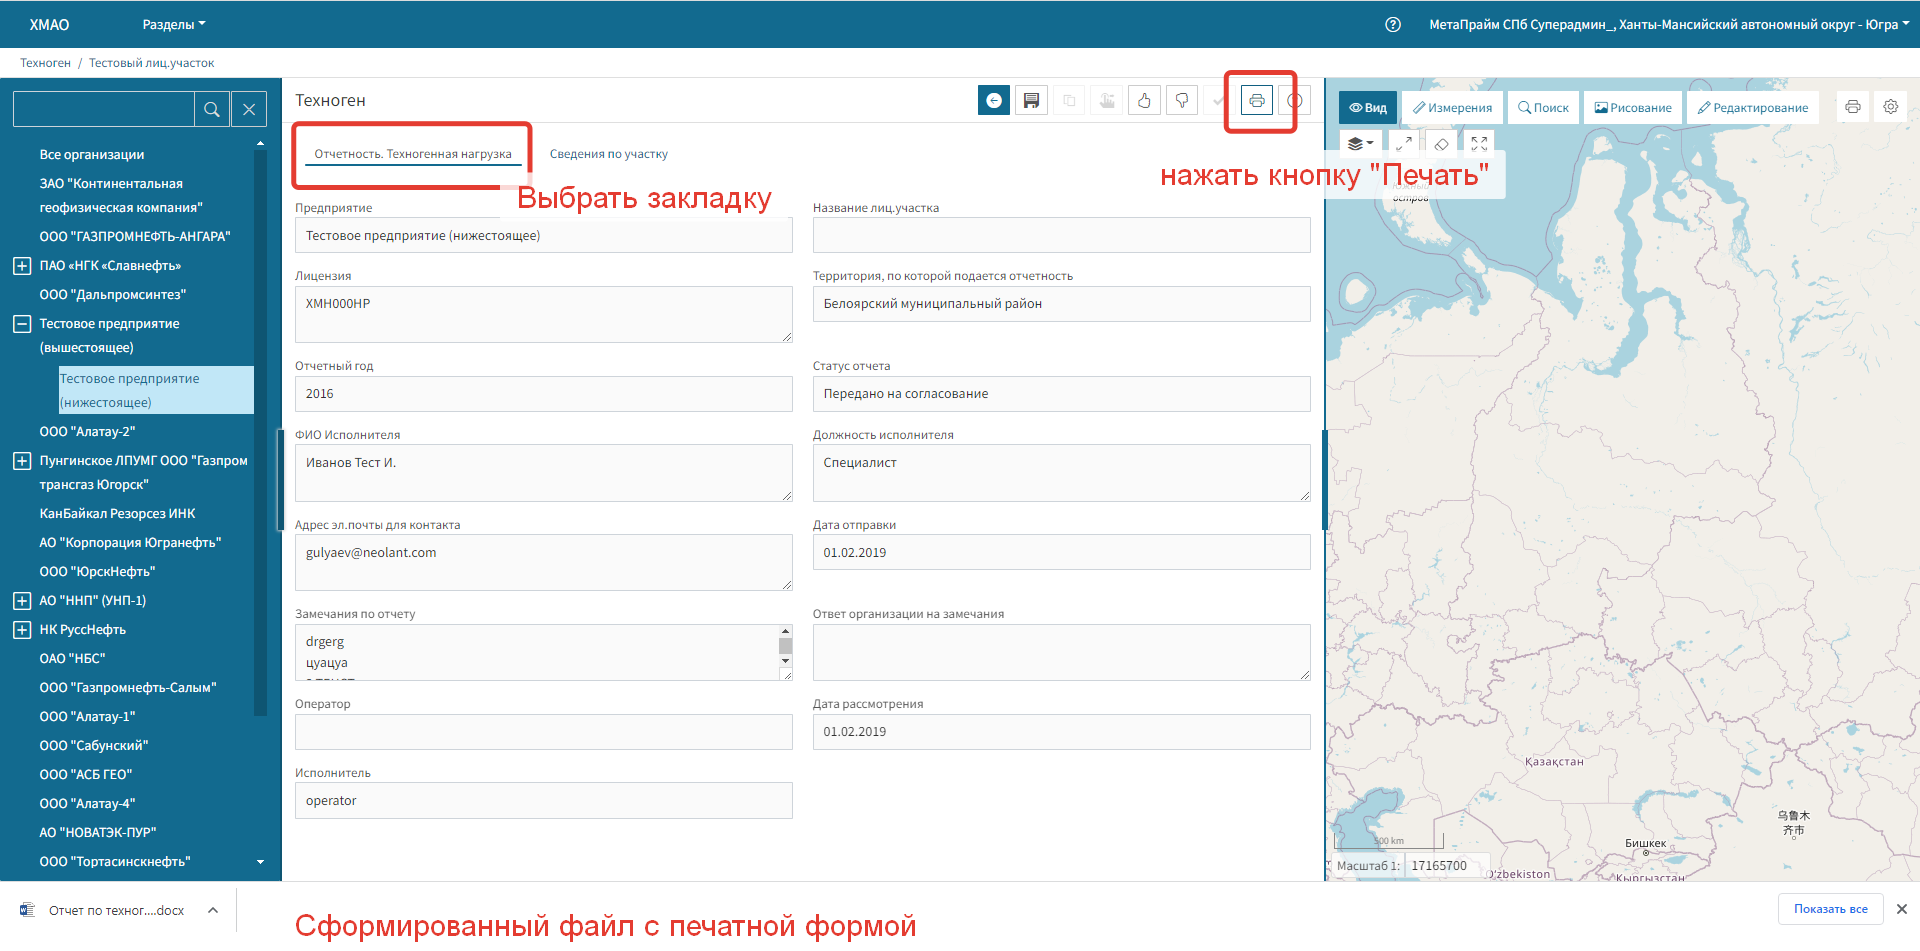
Task: Collapse Тестовое предприятие (вышестоящее) node
Action: pos(22,324)
